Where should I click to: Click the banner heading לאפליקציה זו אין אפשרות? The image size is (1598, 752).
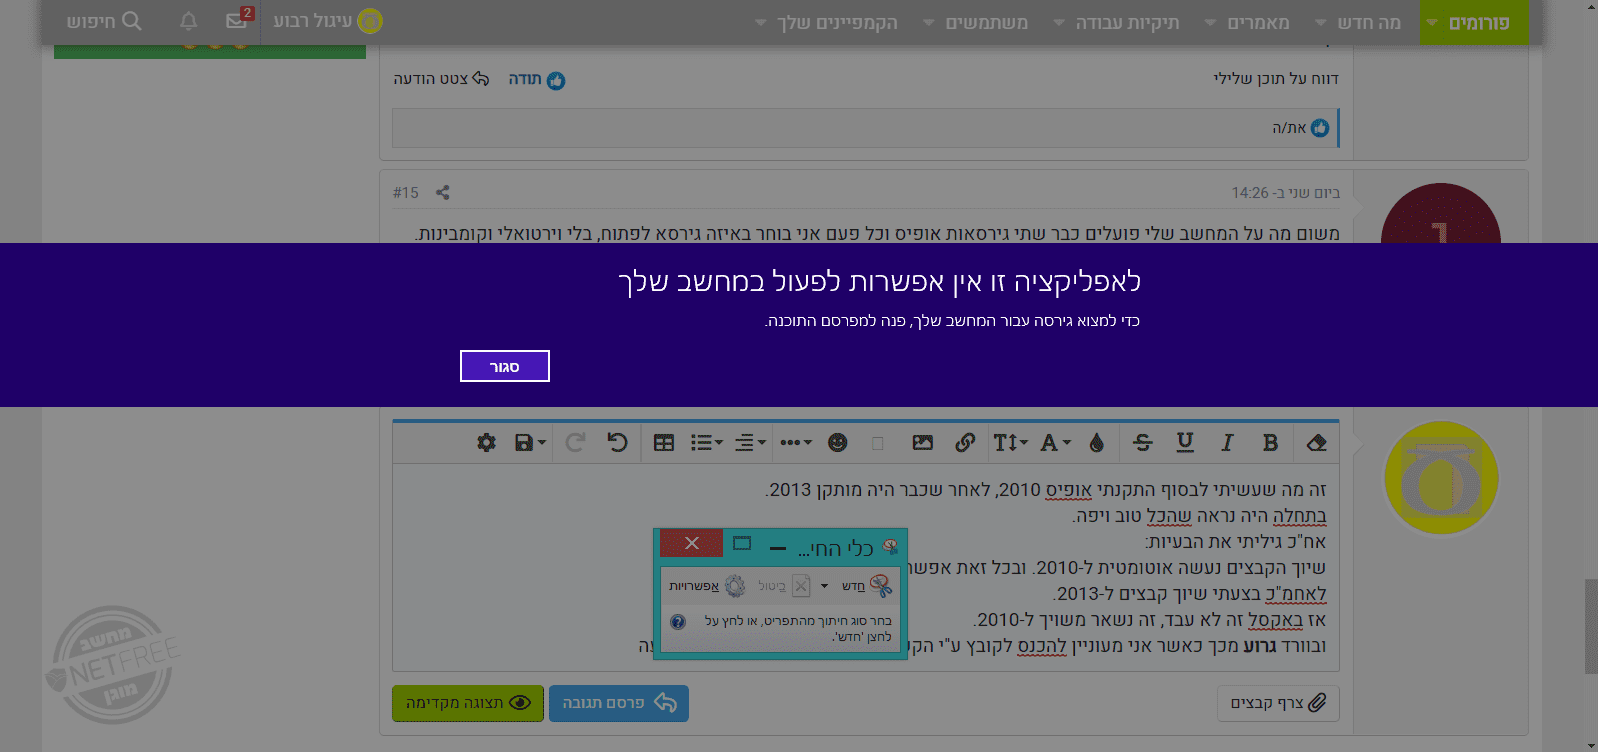[880, 282]
